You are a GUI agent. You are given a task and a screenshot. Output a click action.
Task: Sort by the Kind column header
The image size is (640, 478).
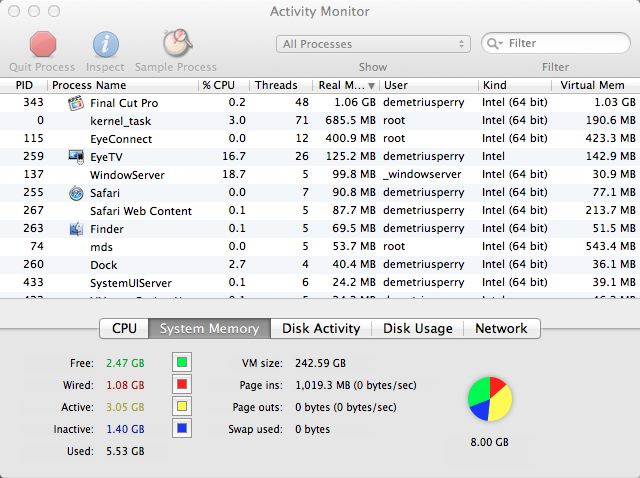click(515, 85)
